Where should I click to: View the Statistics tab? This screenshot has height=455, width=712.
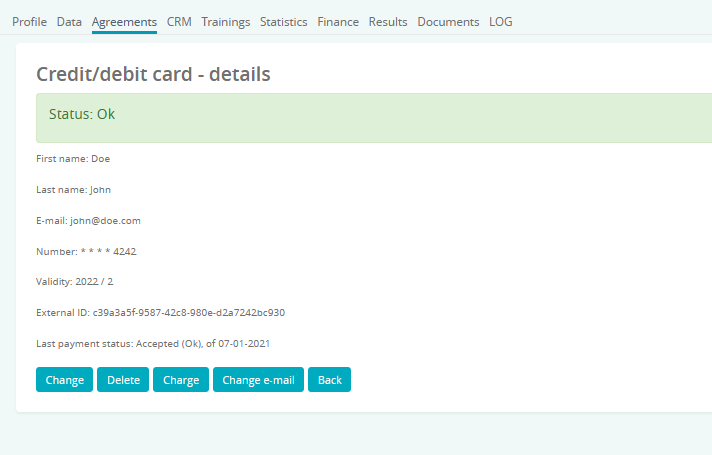coord(283,22)
